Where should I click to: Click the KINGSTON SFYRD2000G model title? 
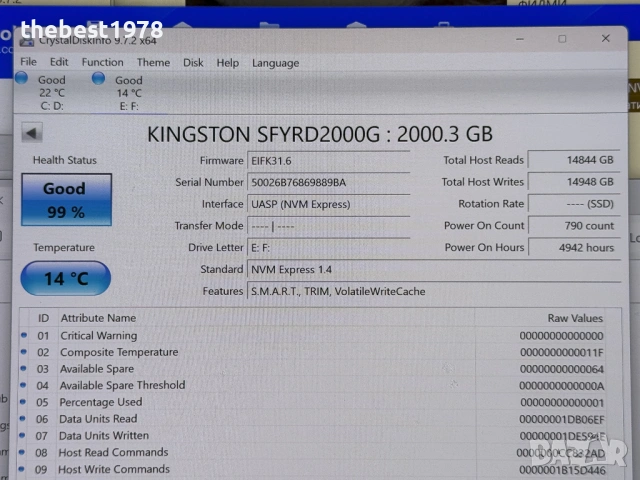click(x=320, y=134)
